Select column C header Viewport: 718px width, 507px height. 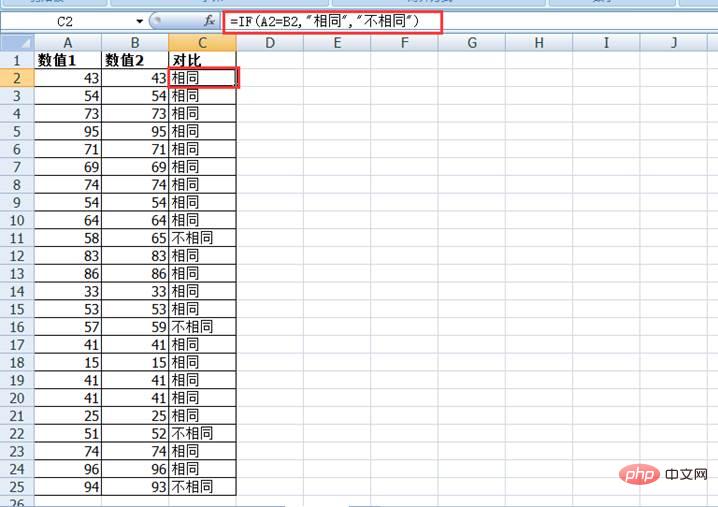(x=202, y=43)
